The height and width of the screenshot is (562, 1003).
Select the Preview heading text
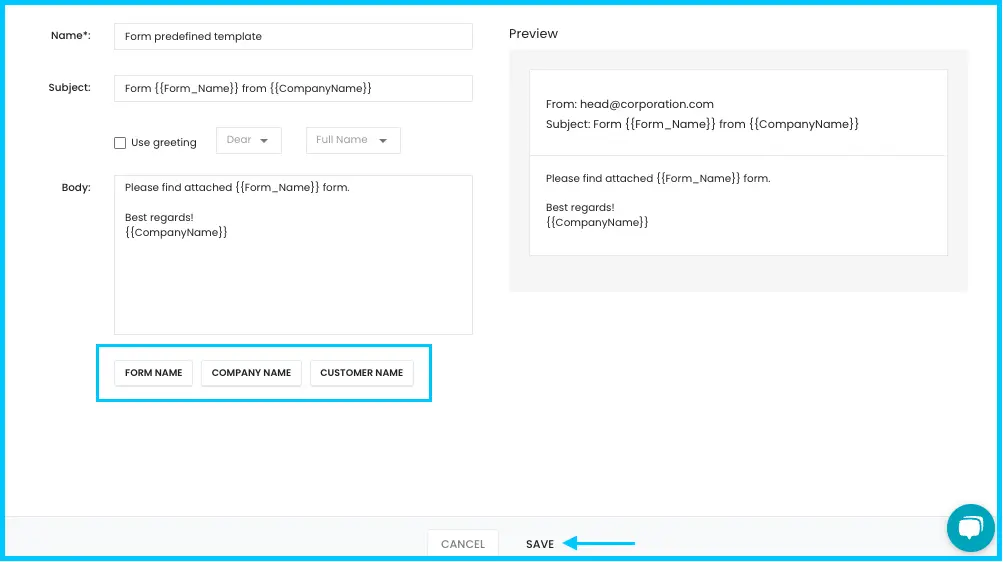pos(533,33)
